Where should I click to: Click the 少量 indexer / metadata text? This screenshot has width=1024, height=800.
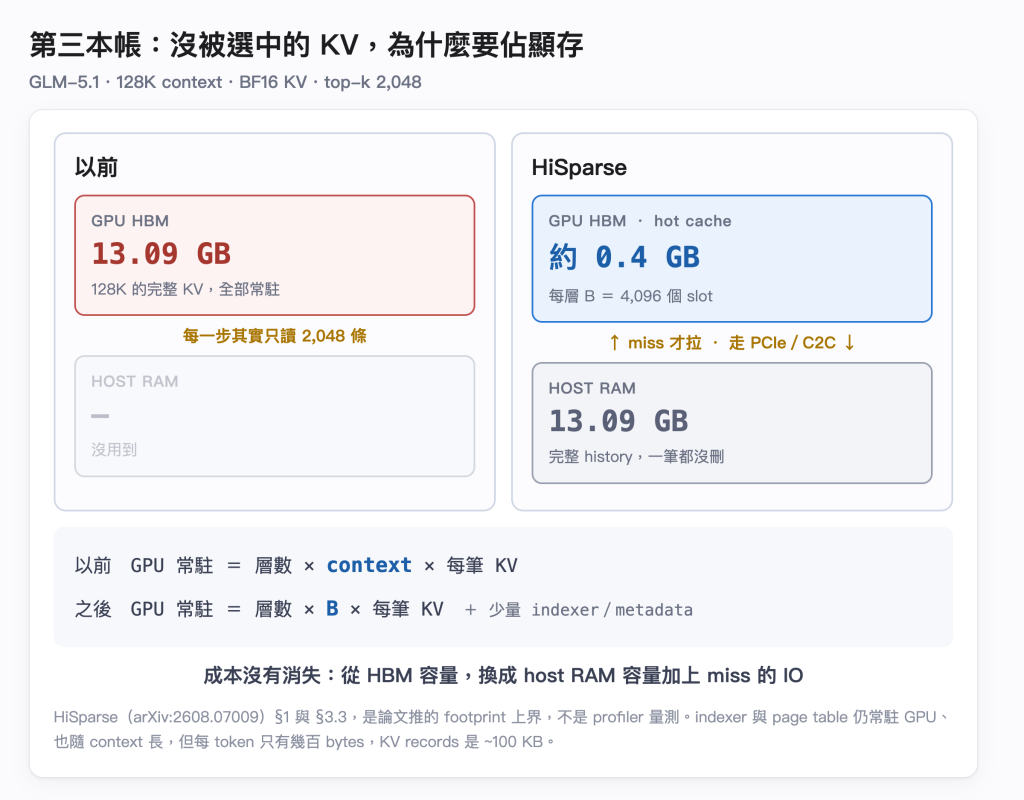pyautogui.click(x=590, y=610)
